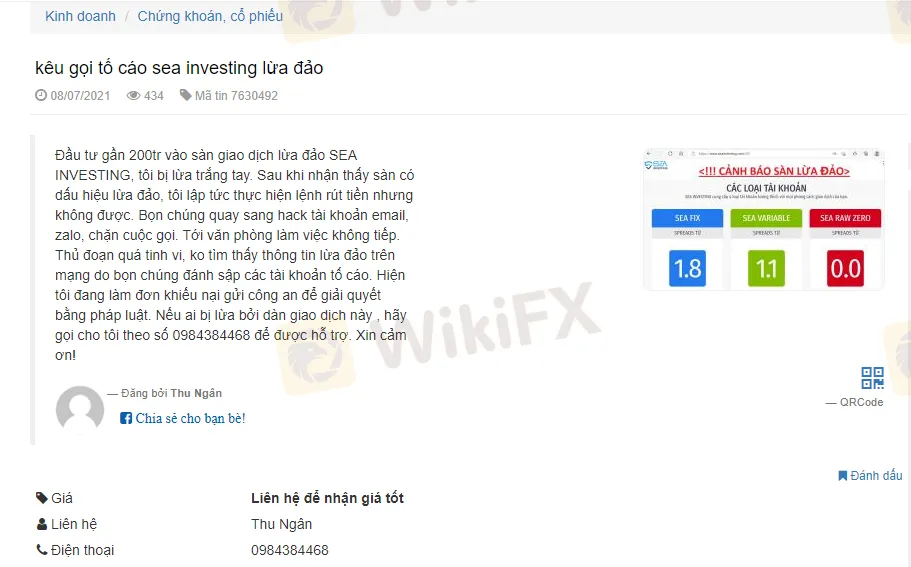Click the Mã tin 7630492 label
Image resolution: width=911 pixels, height=567 pixels.
[236, 95]
